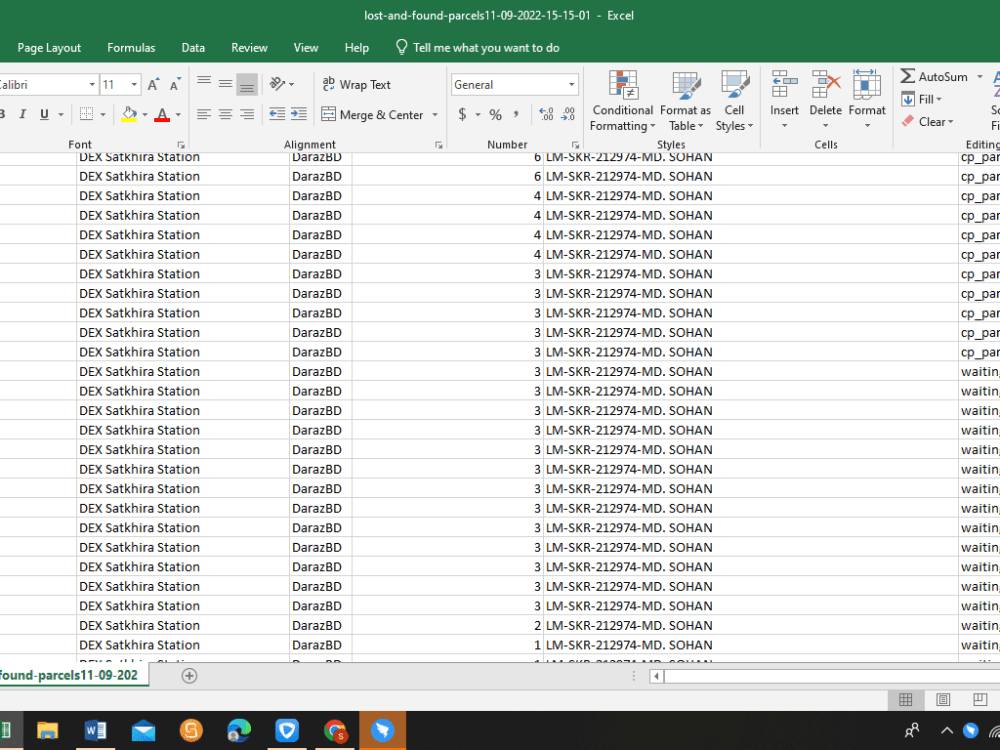1000x750 pixels.
Task: Select Top Align icon
Action: pyautogui.click(x=204, y=84)
